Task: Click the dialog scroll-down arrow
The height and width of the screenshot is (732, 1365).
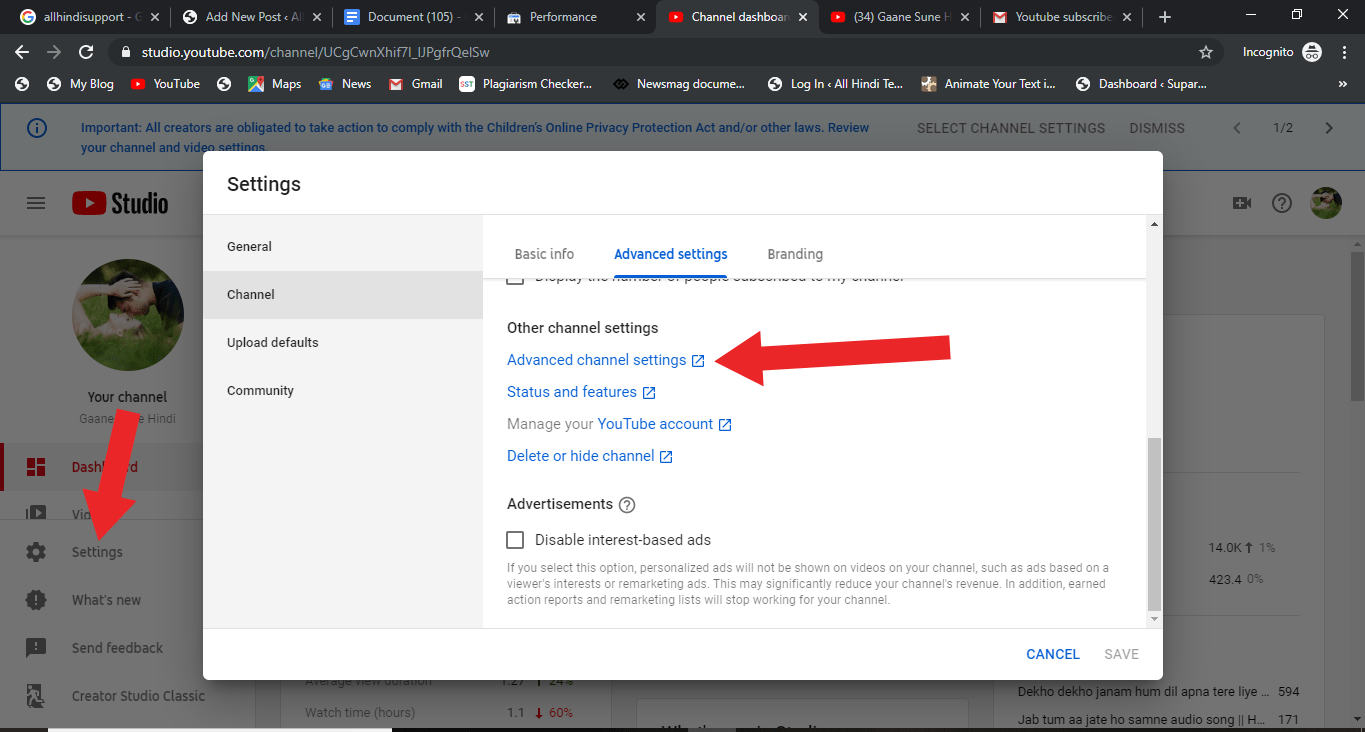Action: pyautogui.click(x=1154, y=620)
